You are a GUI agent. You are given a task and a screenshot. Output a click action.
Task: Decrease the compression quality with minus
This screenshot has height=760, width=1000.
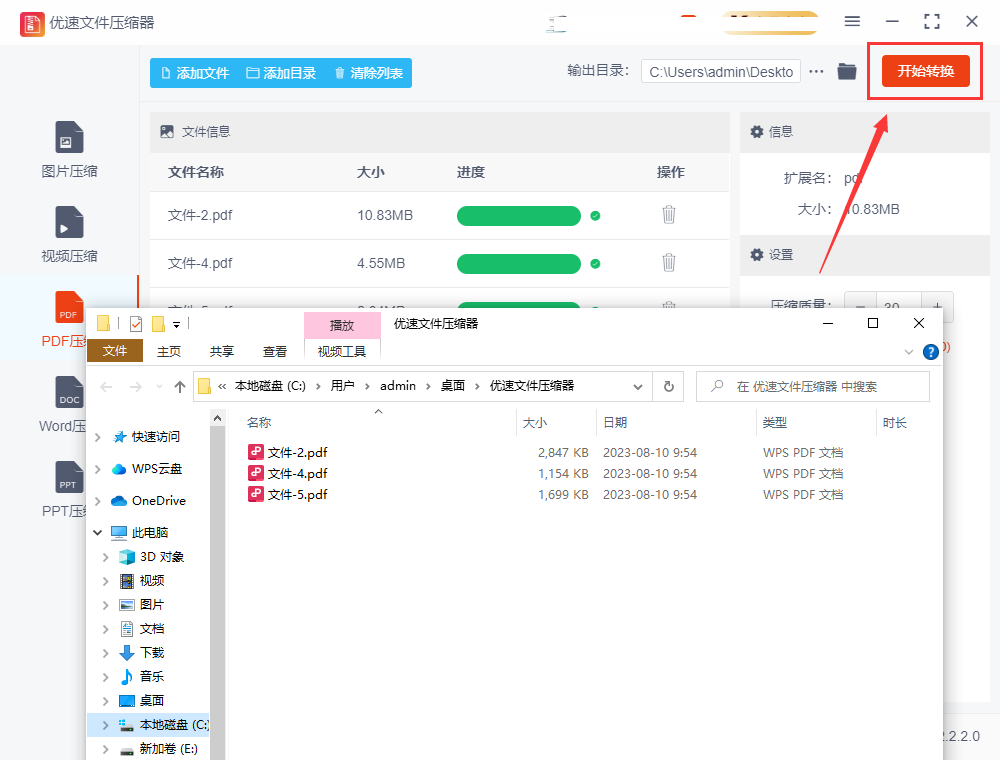[x=860, y=306]
